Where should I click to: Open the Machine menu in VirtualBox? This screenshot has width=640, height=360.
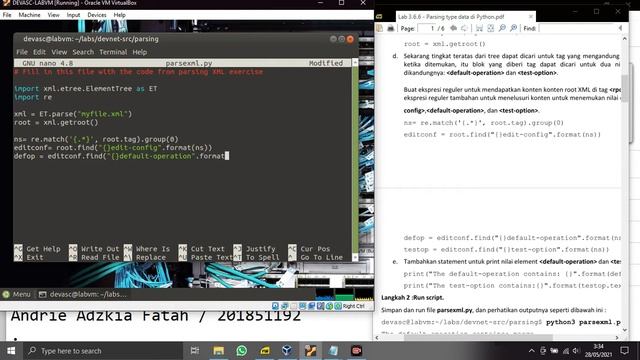tap(29, 15)
